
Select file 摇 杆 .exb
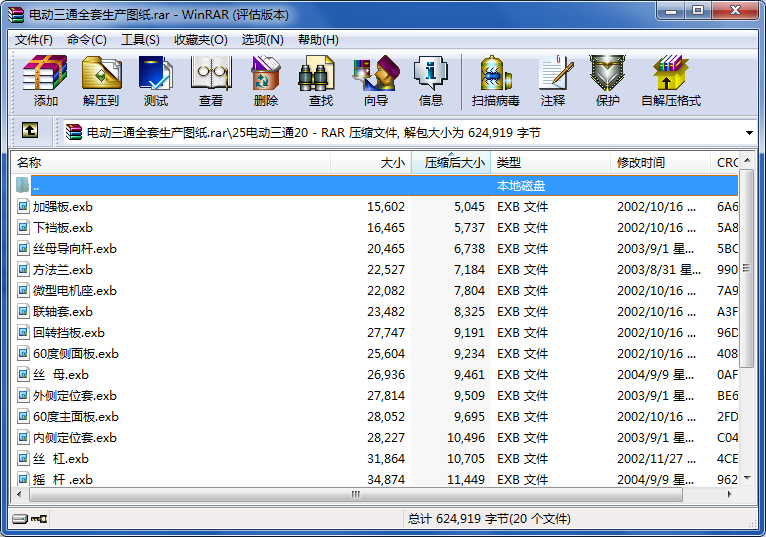[x=63, y=479]
